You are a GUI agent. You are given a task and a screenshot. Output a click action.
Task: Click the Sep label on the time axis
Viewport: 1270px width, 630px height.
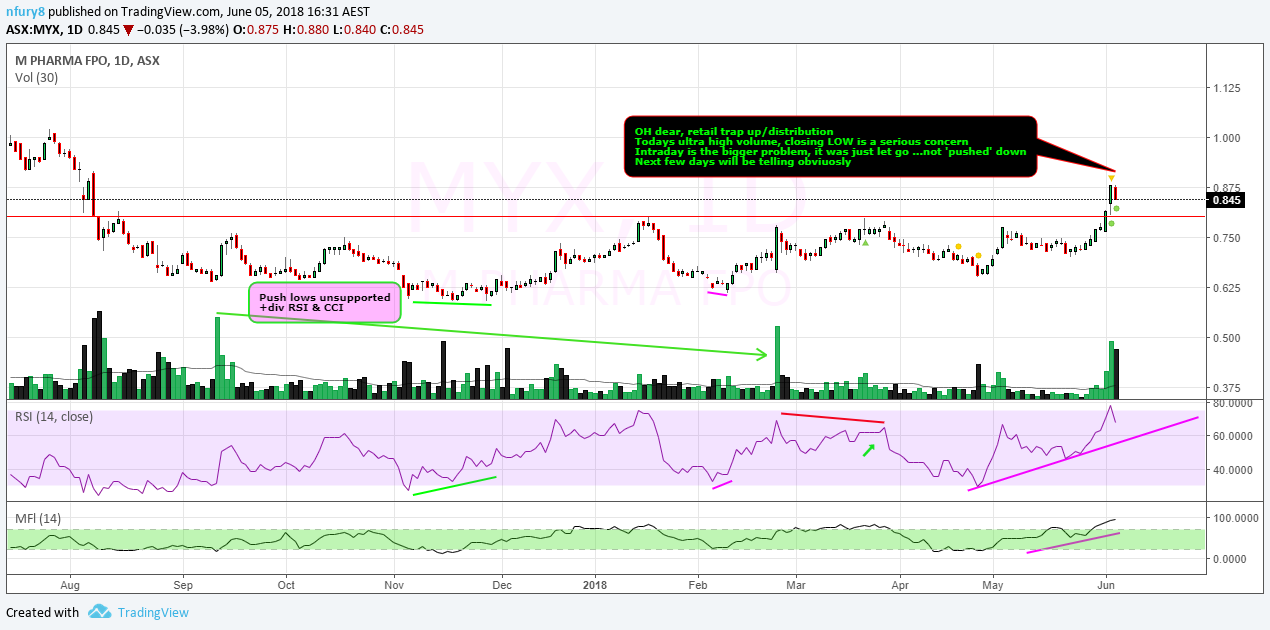tap(183, 584)
